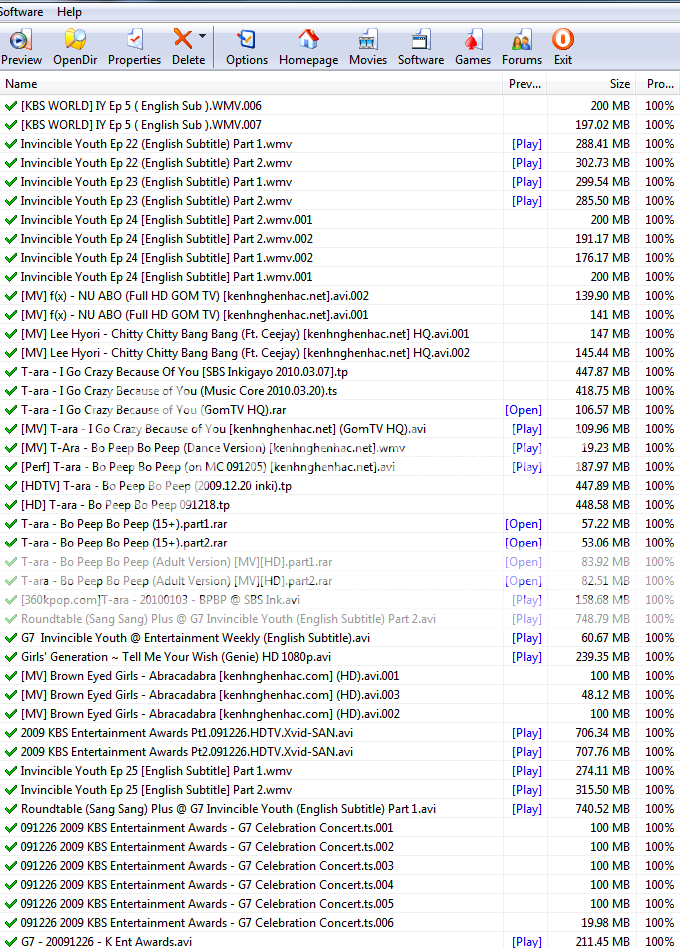Sort list by the Name column header
This screenshot has height=948, width=680.
pyautogui.click(x=21, y=84)
